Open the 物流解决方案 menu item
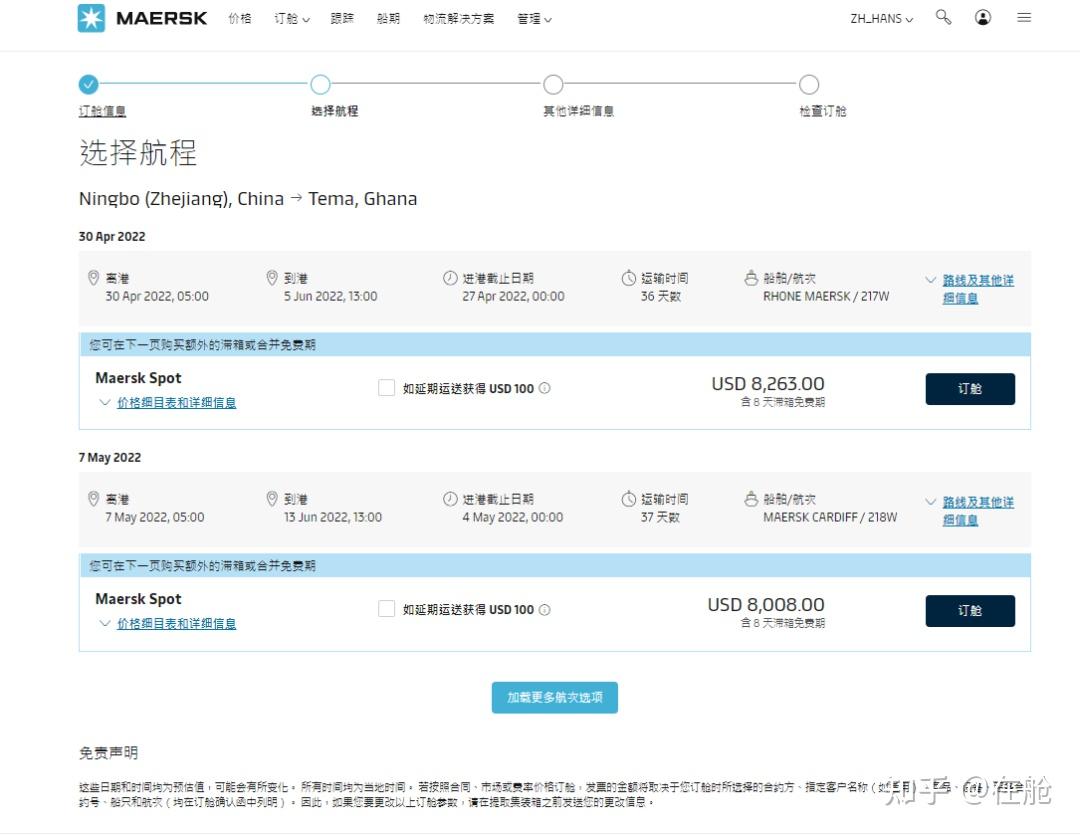 pos(458,17)
